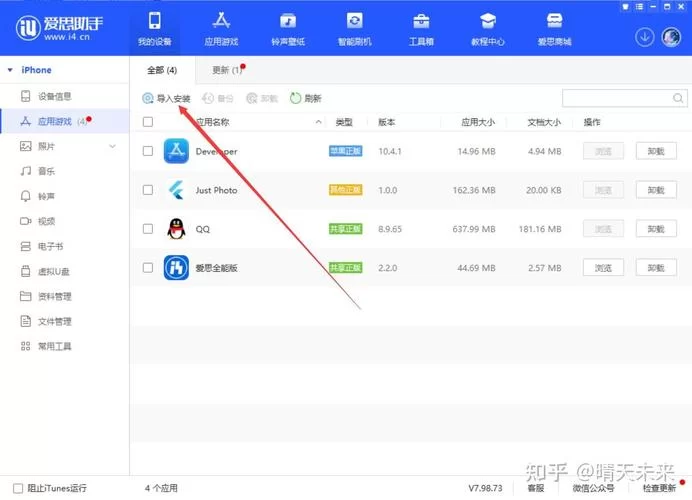Open the list menu icon in title bar
Image resolution: width=692 pixels, height=500 pixels.
tap(639, 7)
